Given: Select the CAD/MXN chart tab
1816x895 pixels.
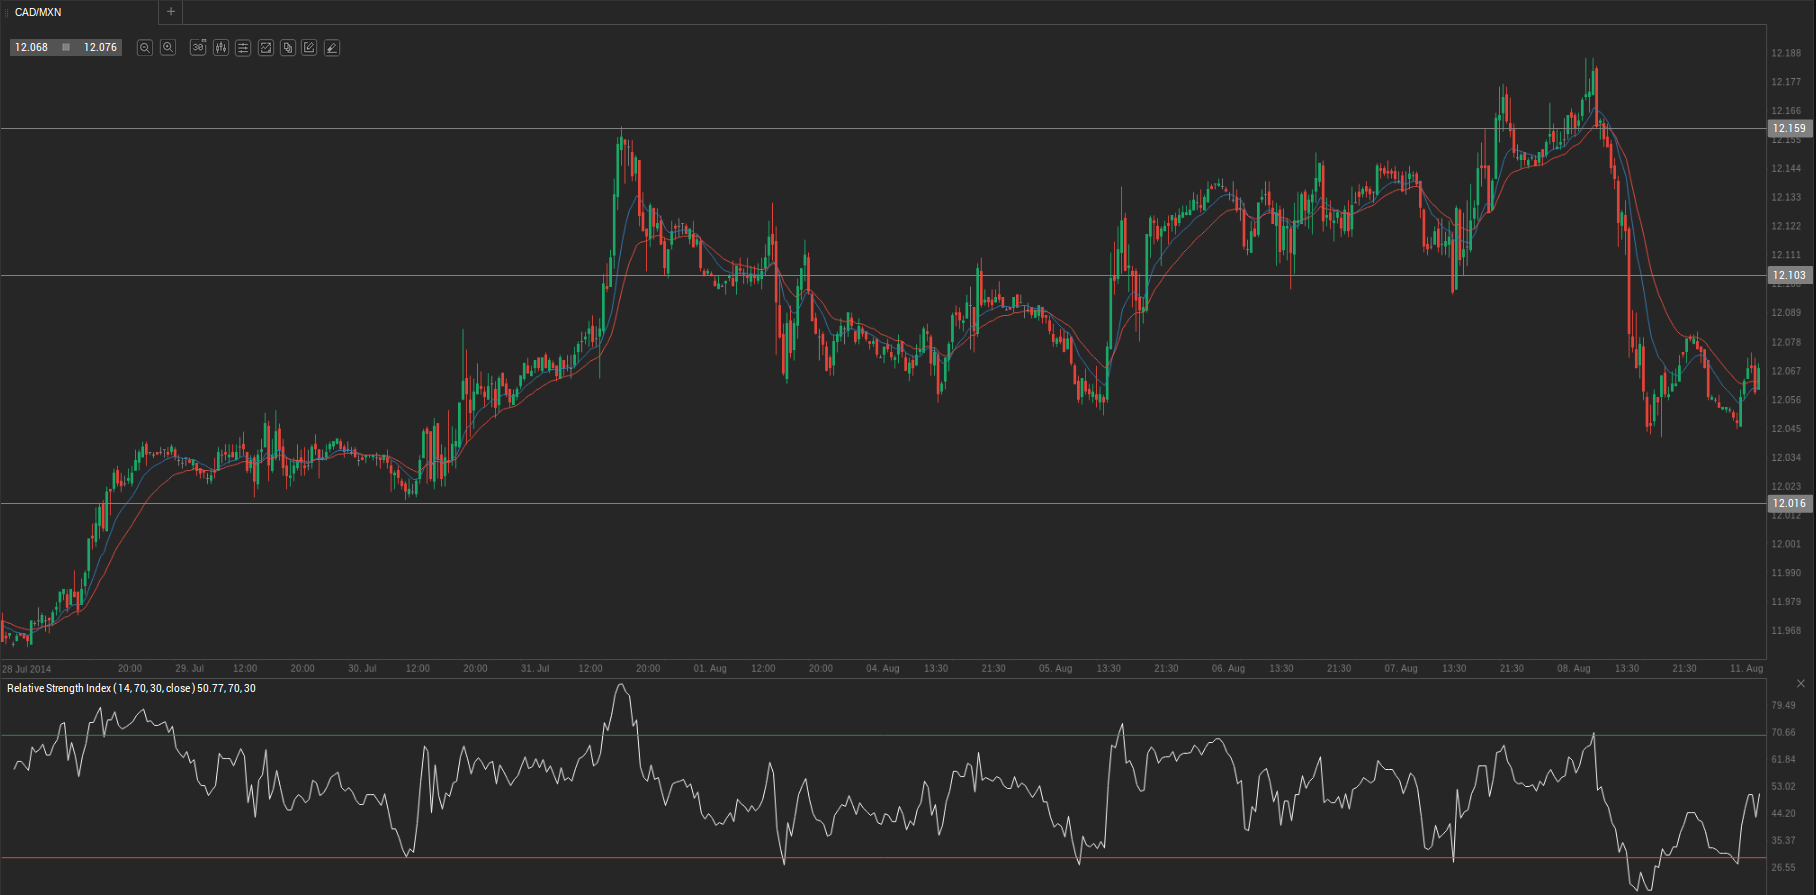Looking at the screenshot, I should pos(38,12).
